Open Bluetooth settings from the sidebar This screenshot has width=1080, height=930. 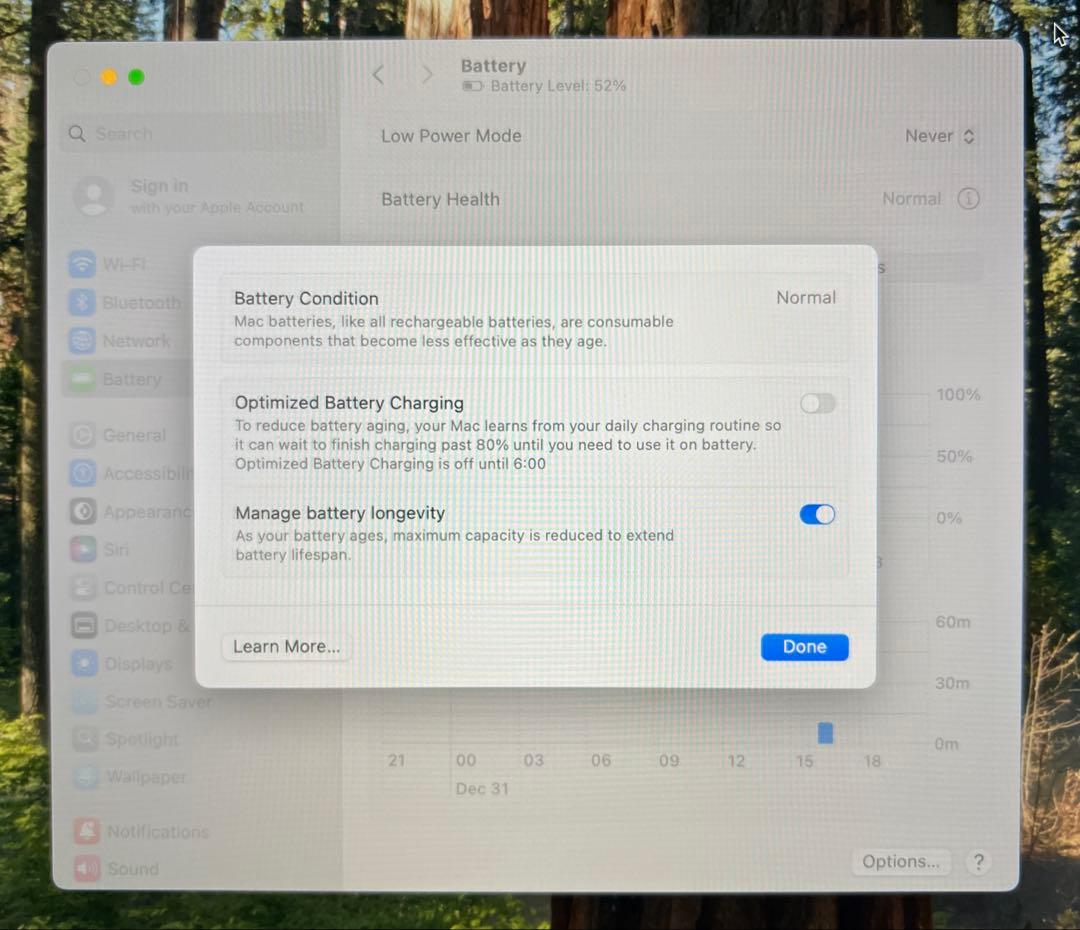(x=140, y=302)
